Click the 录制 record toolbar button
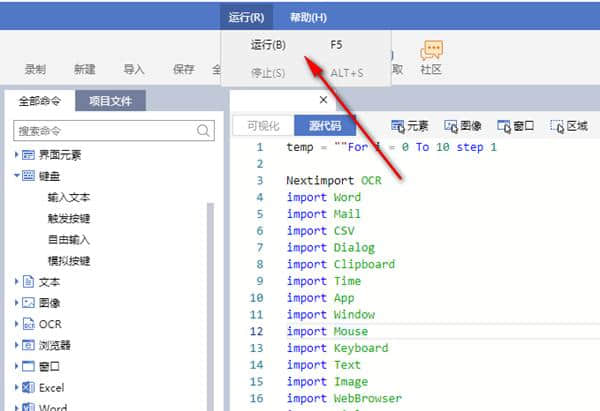The height and width of the screenshot is (411, 600). 35,69
